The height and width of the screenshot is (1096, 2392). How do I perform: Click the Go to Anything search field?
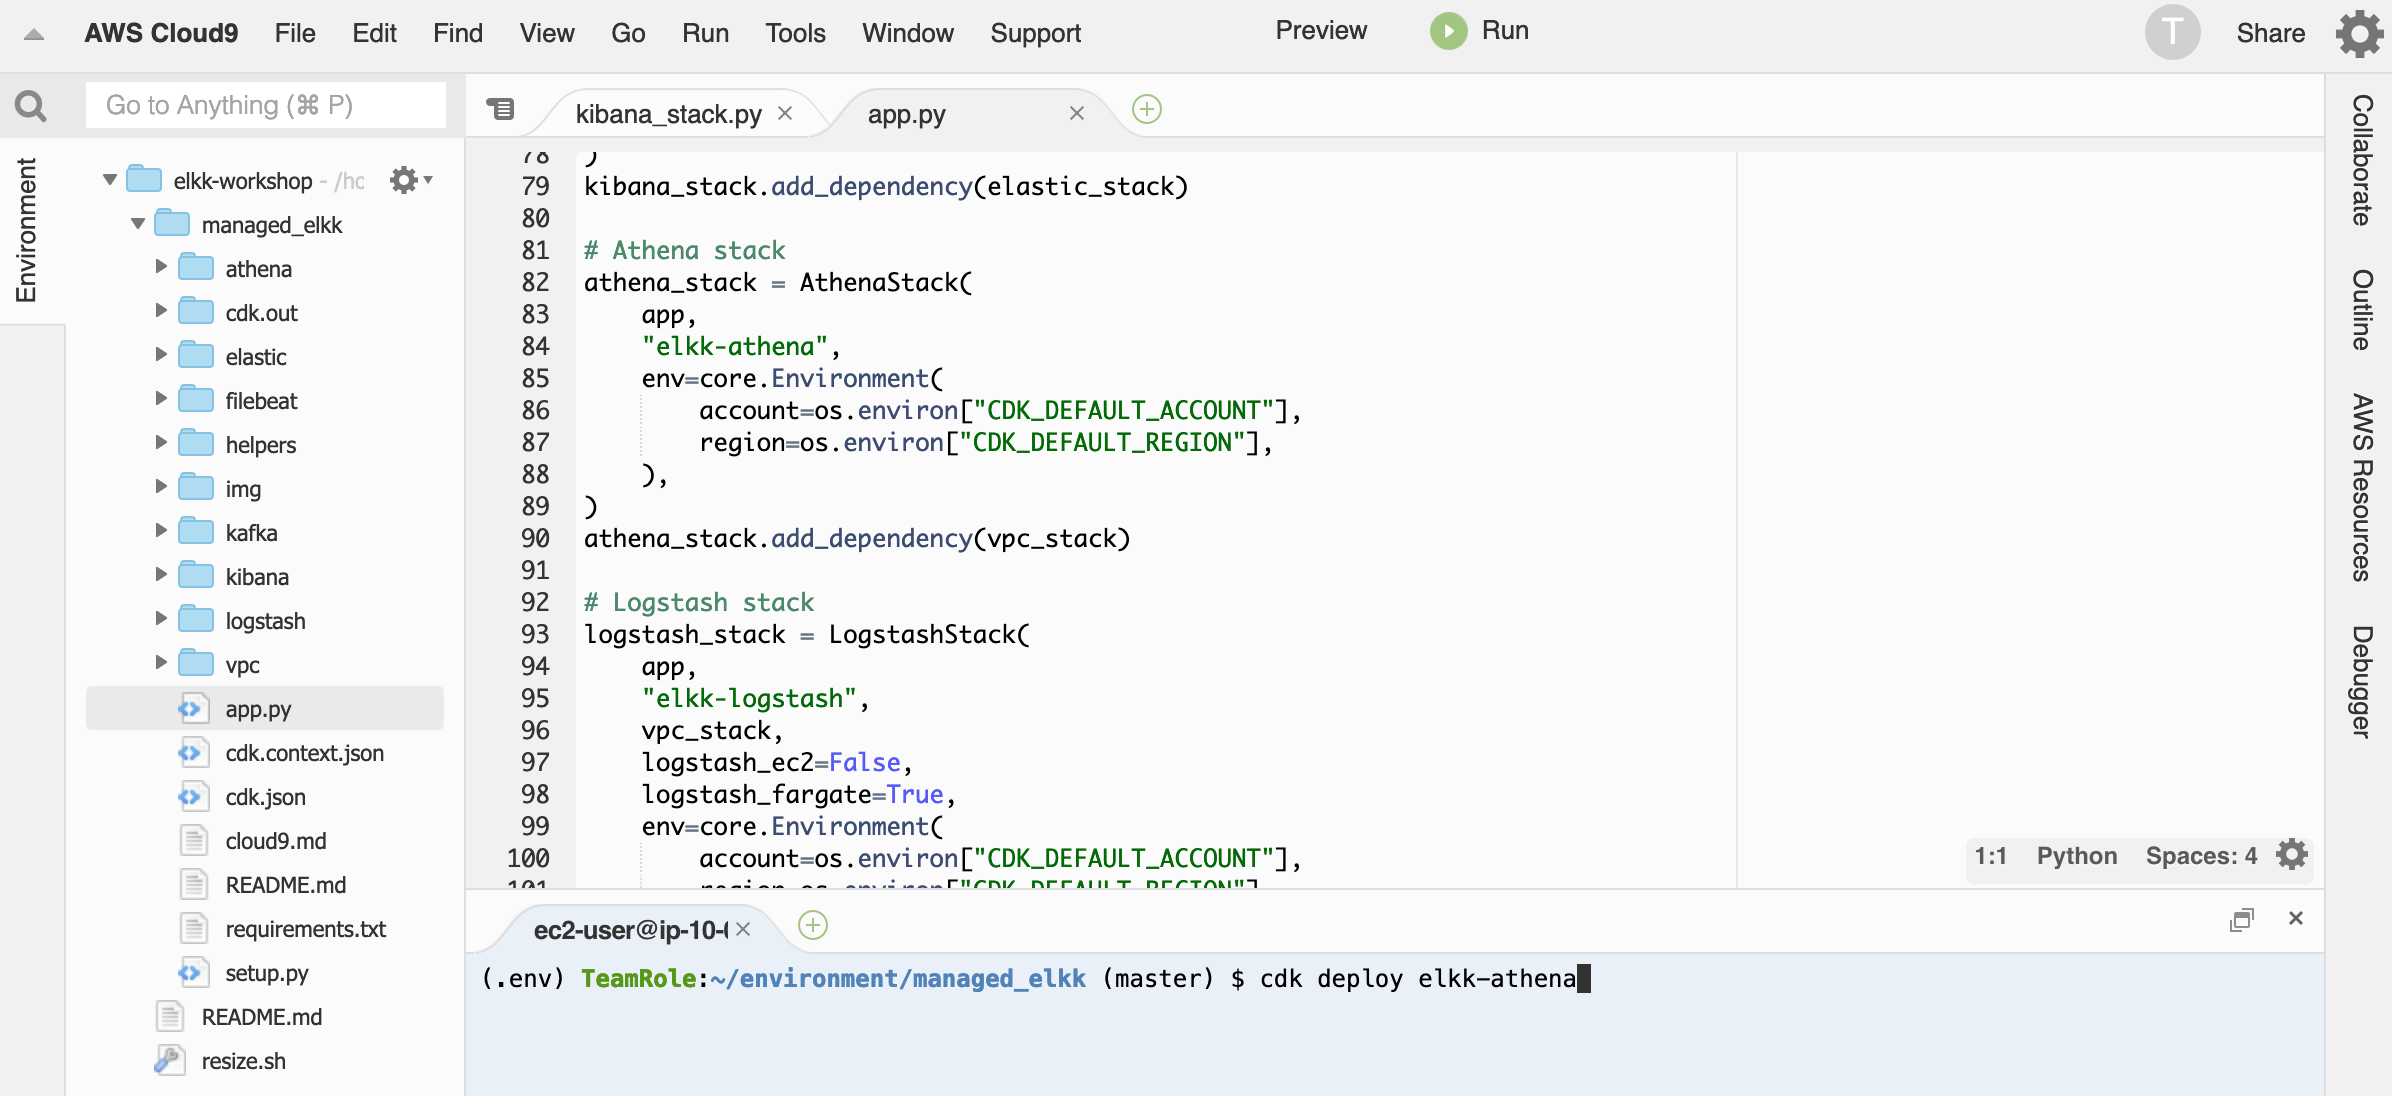266,105
